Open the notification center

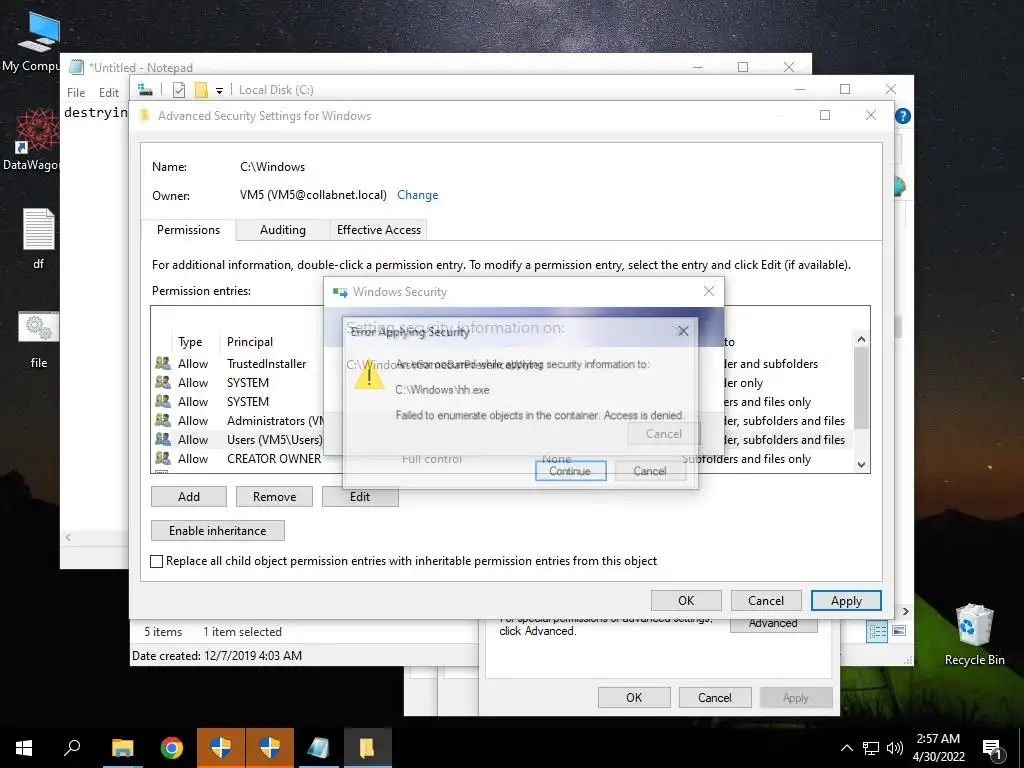[993, 749]
